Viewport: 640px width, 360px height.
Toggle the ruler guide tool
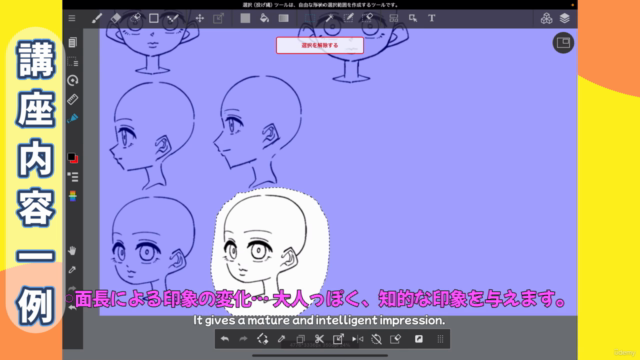point(73,99)
